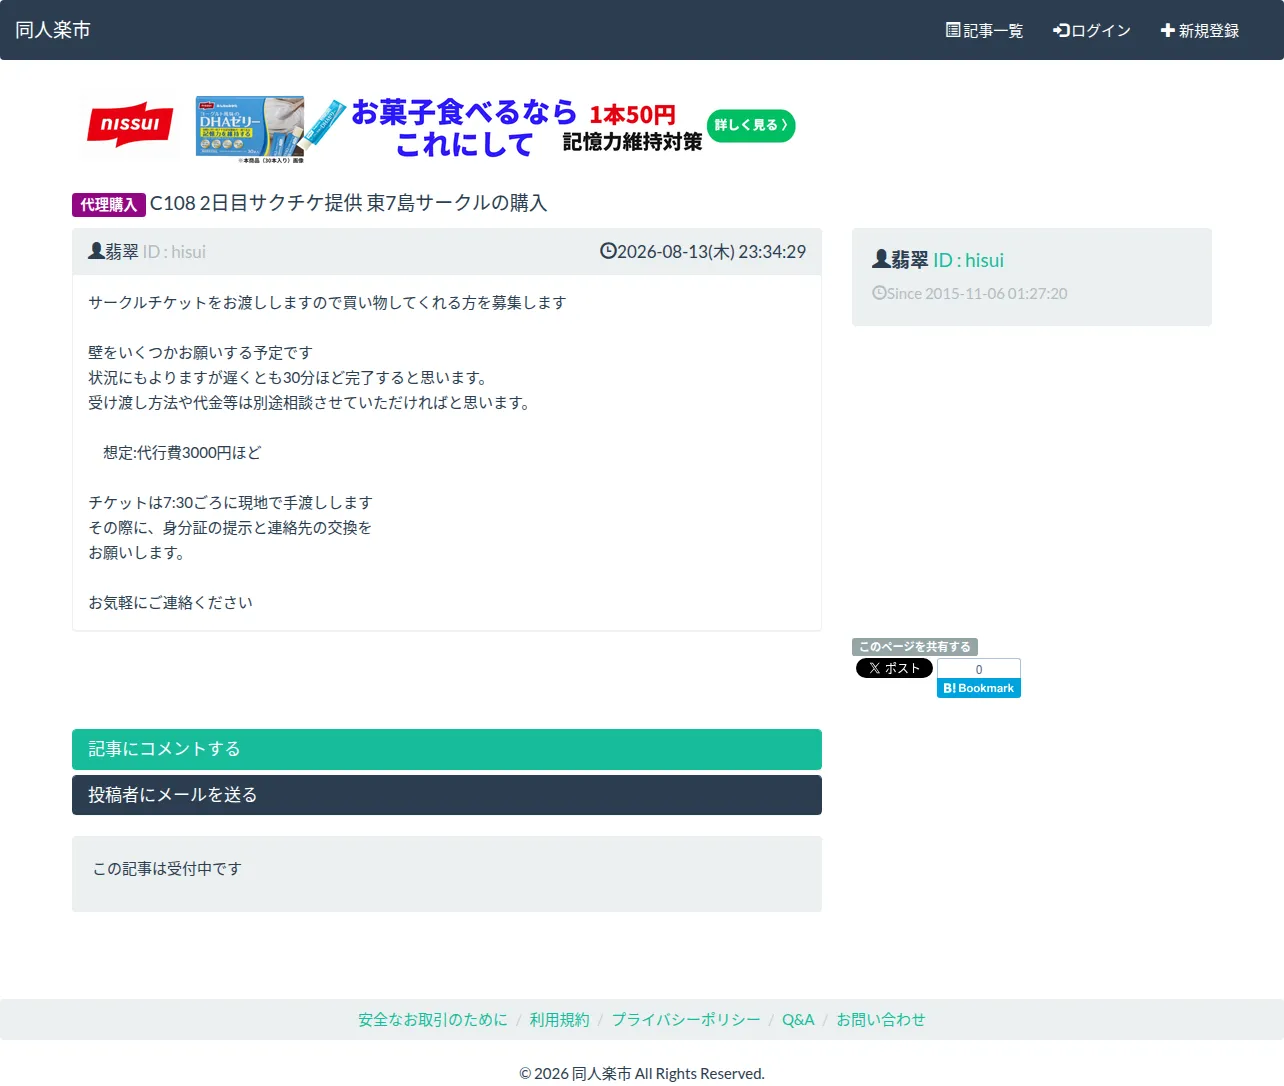Image resolution: width=1284 pixels, height=1086 pixels.
Task: Click the line 想定:代行費3000円ほど in the post
Action: [182, 453]
